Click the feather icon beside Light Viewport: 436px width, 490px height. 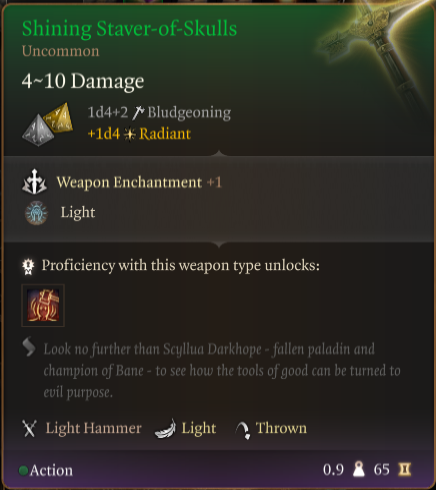tap(165, 429)
